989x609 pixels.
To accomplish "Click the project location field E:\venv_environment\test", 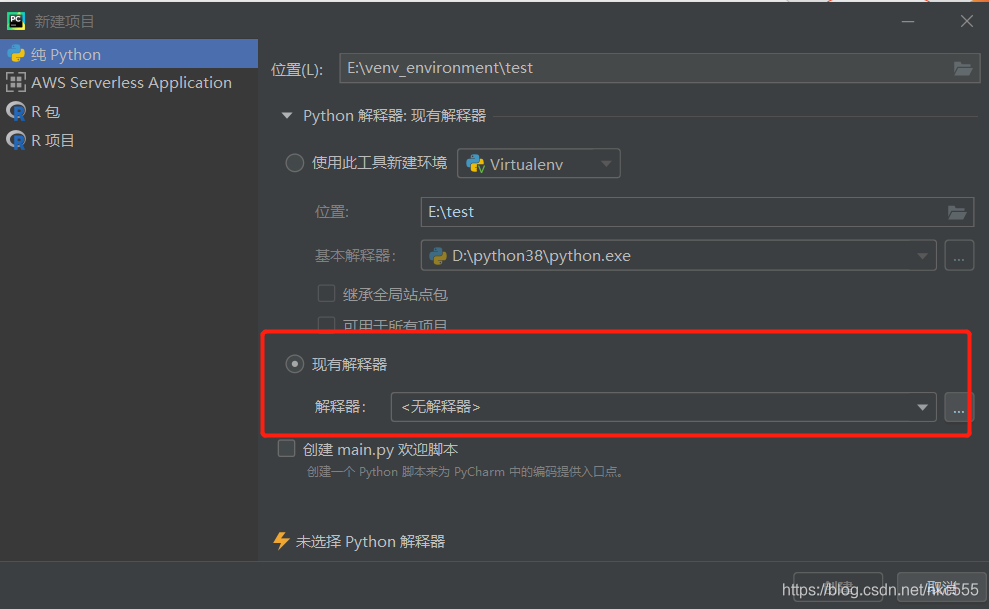I will point(659,68).
